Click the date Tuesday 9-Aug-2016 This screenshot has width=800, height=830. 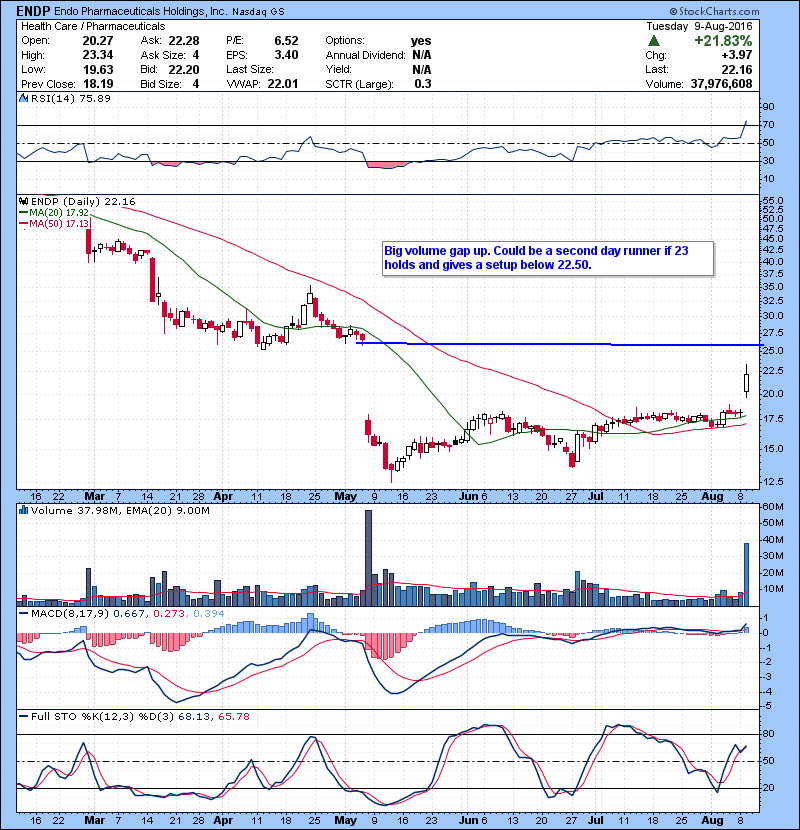coord(699,26)
